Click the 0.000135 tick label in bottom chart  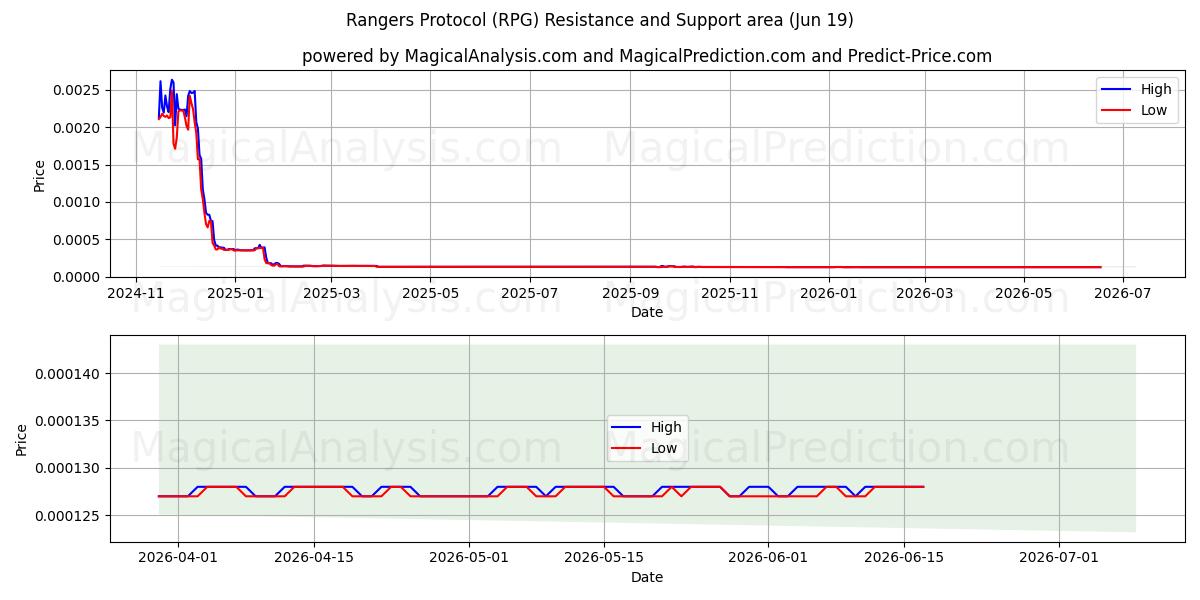coord(70,421)
